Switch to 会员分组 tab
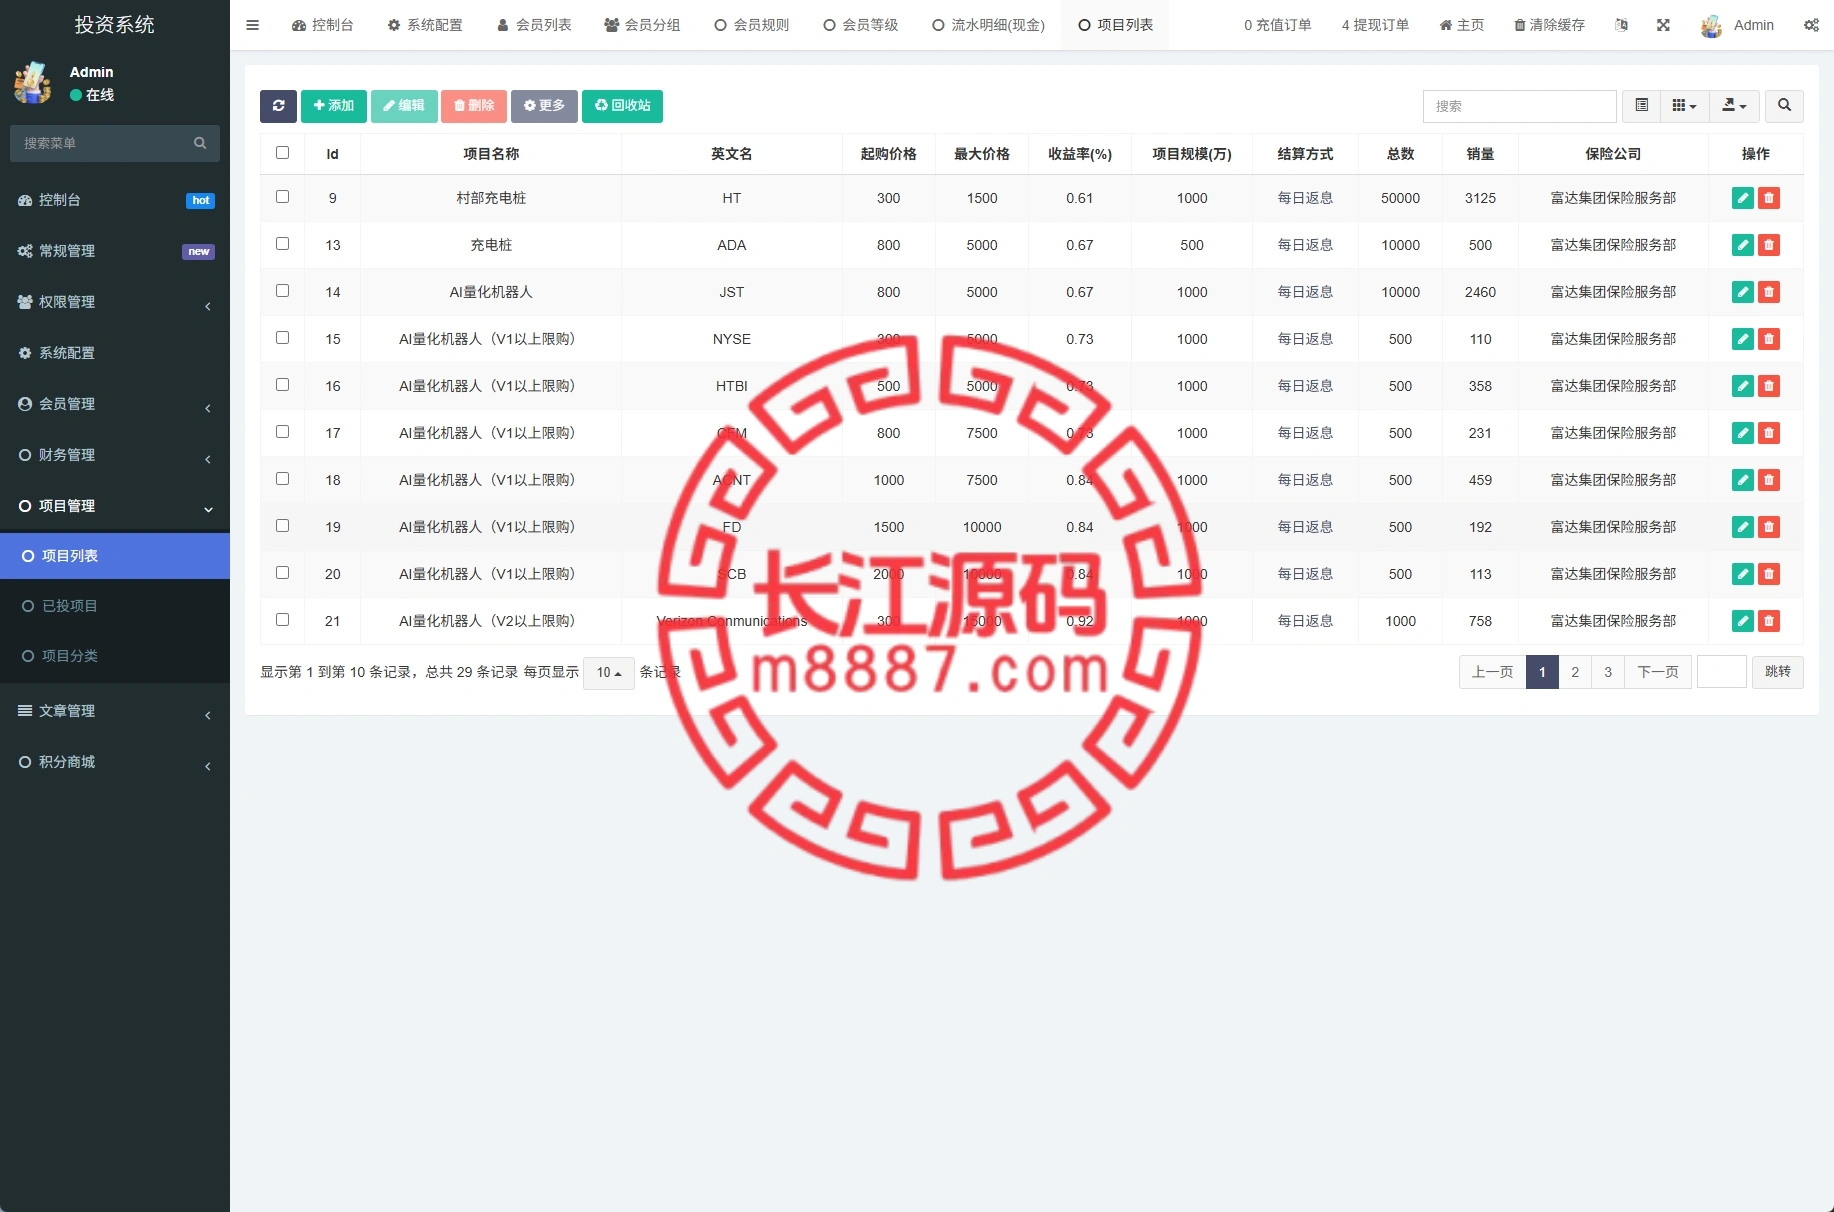This screenshot has width=1834, height=1212. (x=642, y=25)
